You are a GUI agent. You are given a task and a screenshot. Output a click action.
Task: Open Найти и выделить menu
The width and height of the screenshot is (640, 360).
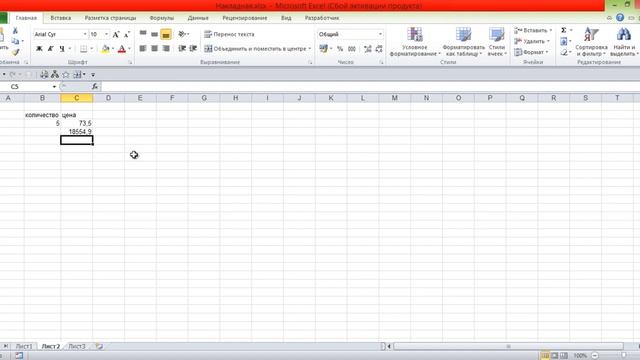624,42
